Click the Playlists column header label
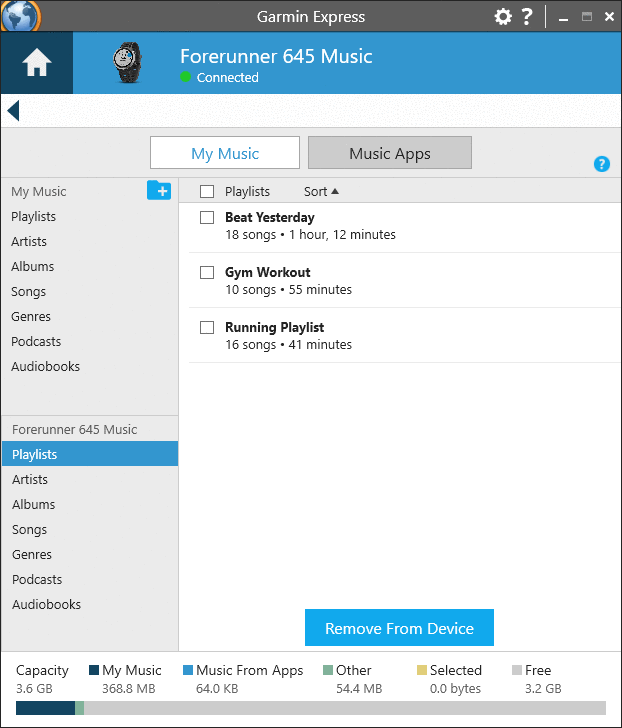 point(247,191)
